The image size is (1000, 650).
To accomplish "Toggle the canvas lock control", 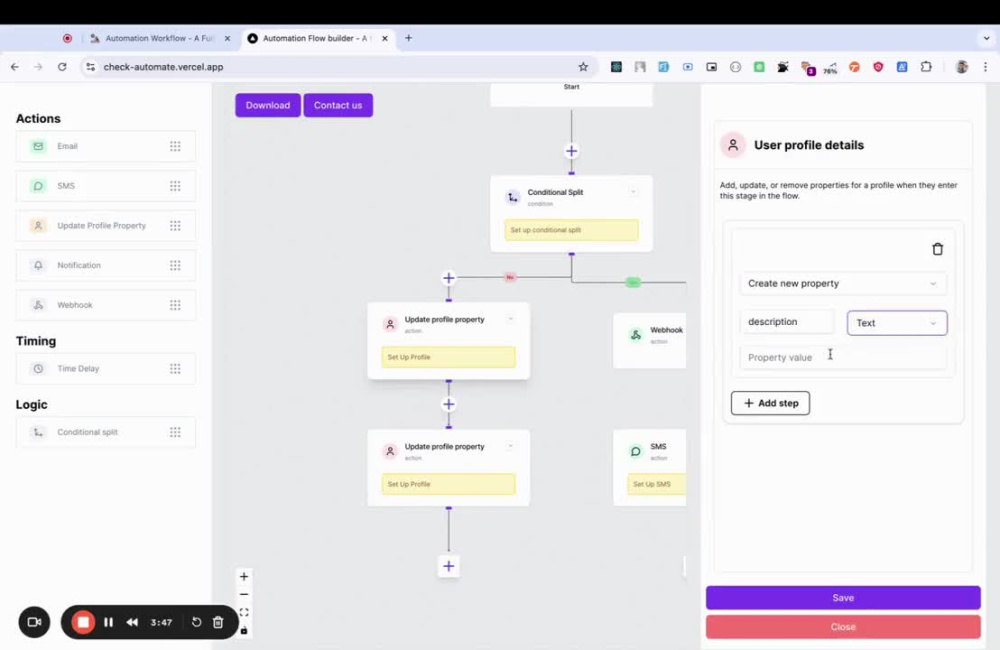I will [x=244, y=630].
